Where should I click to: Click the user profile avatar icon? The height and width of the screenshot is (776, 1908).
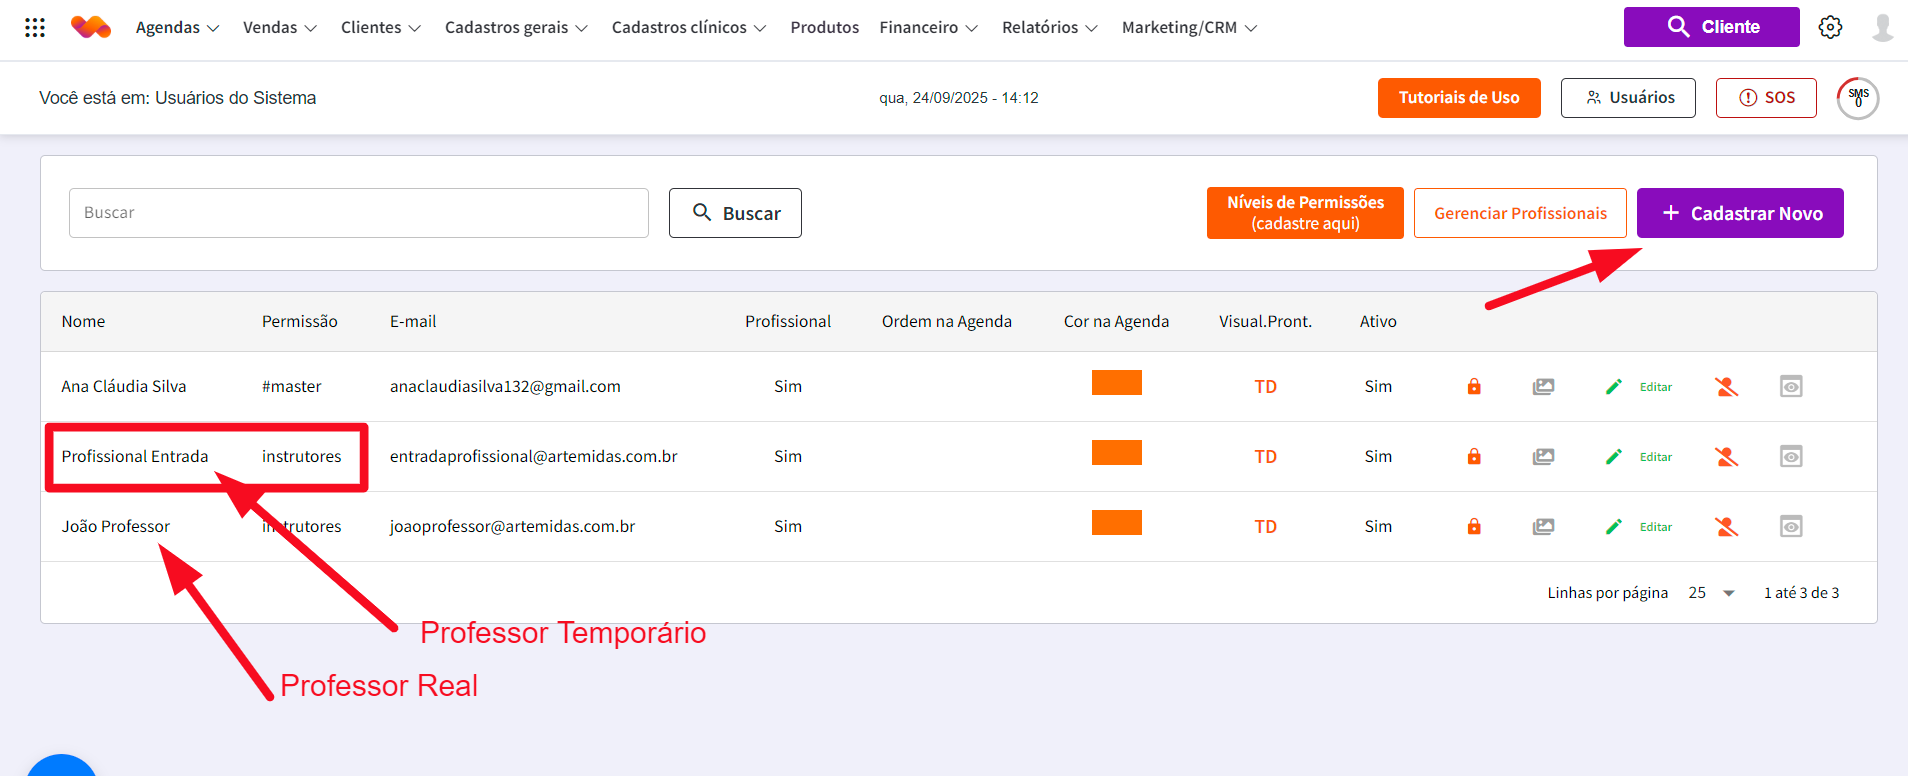(x=1882, y=27)
